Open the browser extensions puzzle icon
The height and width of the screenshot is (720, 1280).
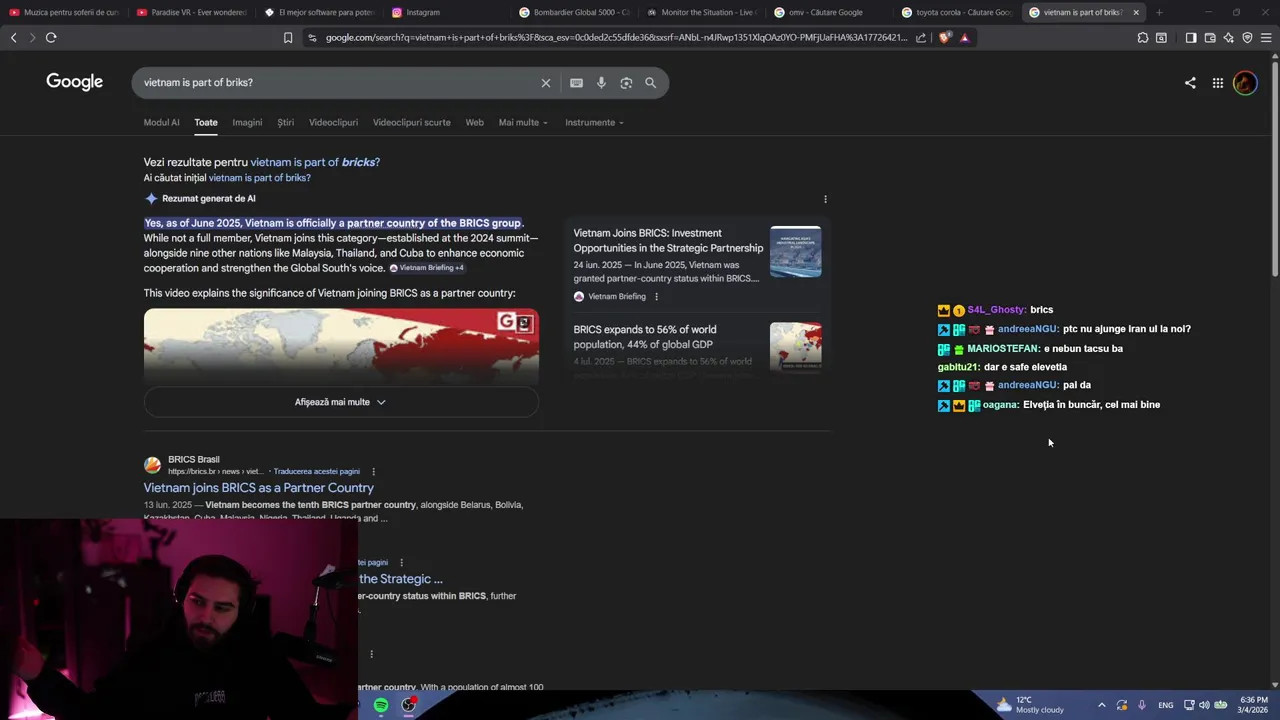tap(1143, 38)
